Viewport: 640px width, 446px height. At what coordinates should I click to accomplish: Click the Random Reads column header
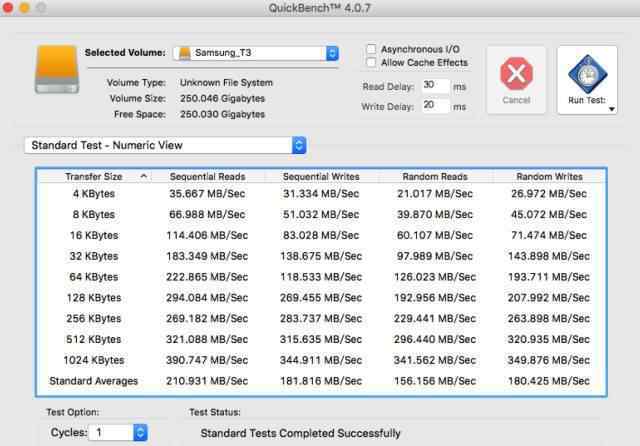pos(435,176)
